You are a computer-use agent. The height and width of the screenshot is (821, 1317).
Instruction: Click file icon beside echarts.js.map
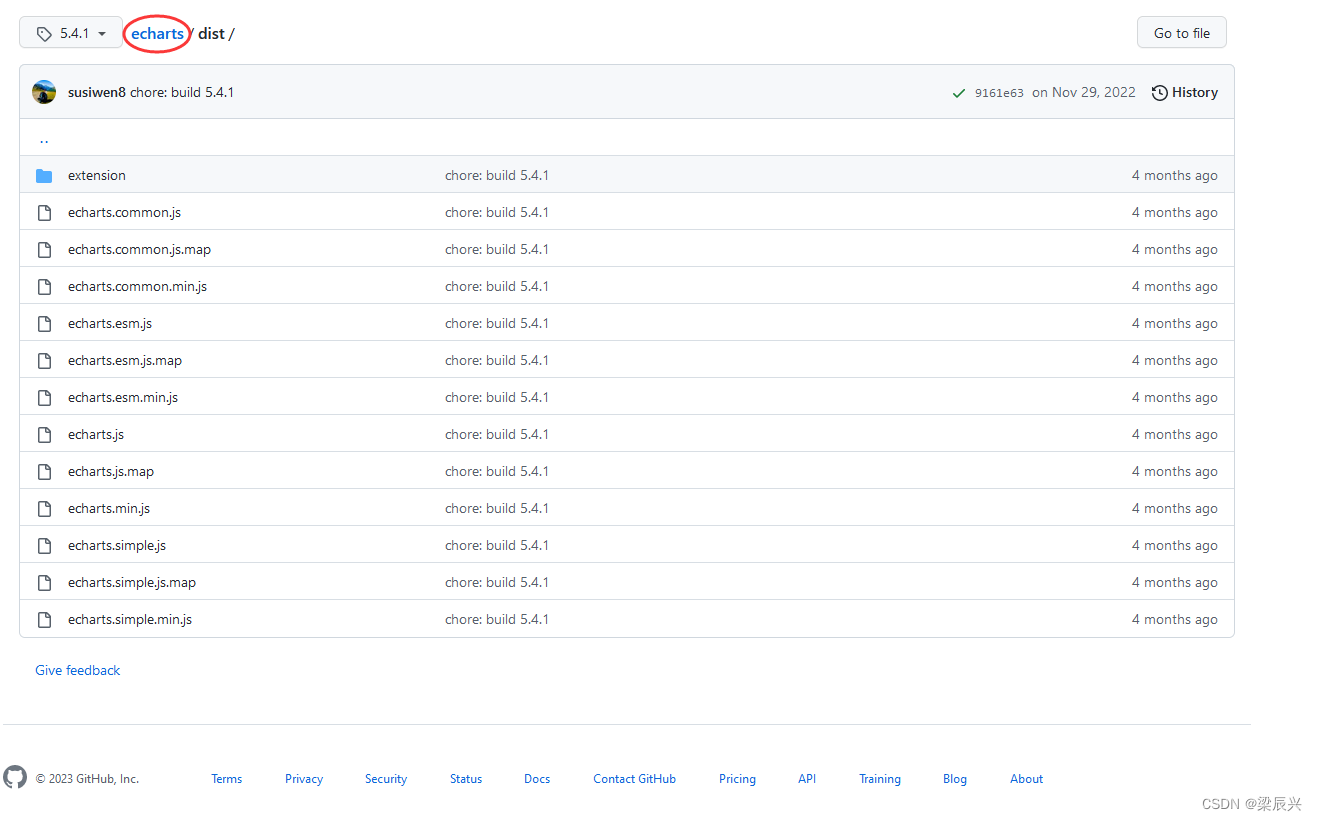pyautogui.click(x=44, y=471)
